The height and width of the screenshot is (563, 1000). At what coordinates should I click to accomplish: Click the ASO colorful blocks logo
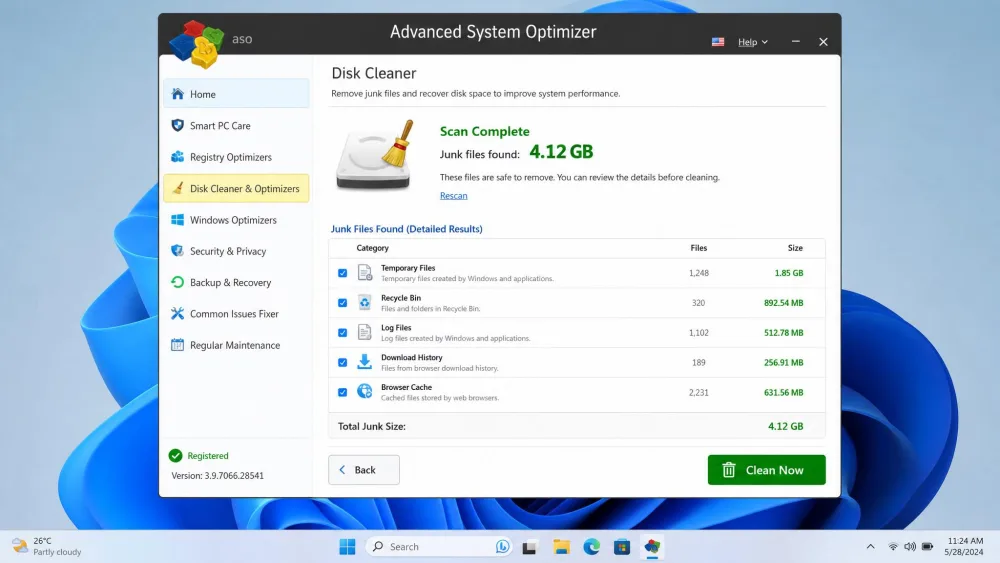click(x=196, y=44)
